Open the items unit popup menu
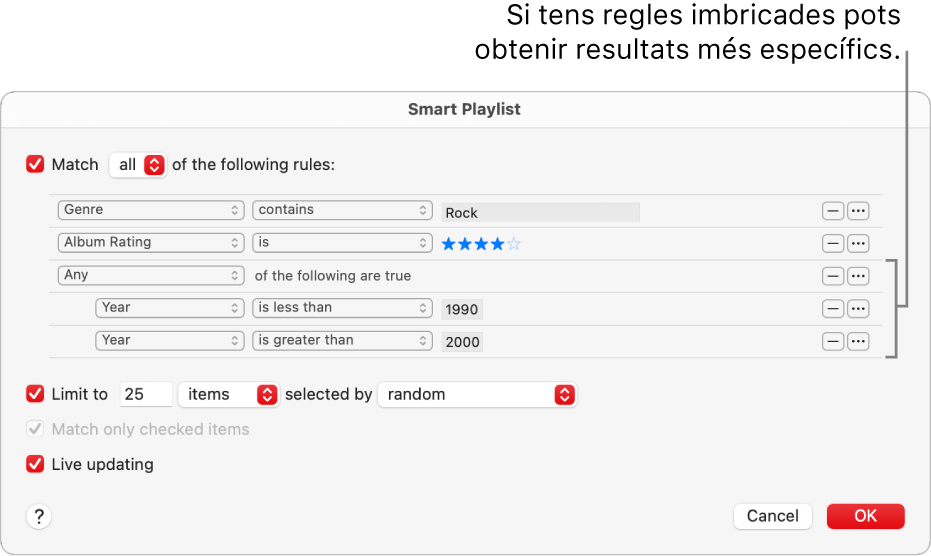Screen dimensions: 931x556 click(229, 394)
